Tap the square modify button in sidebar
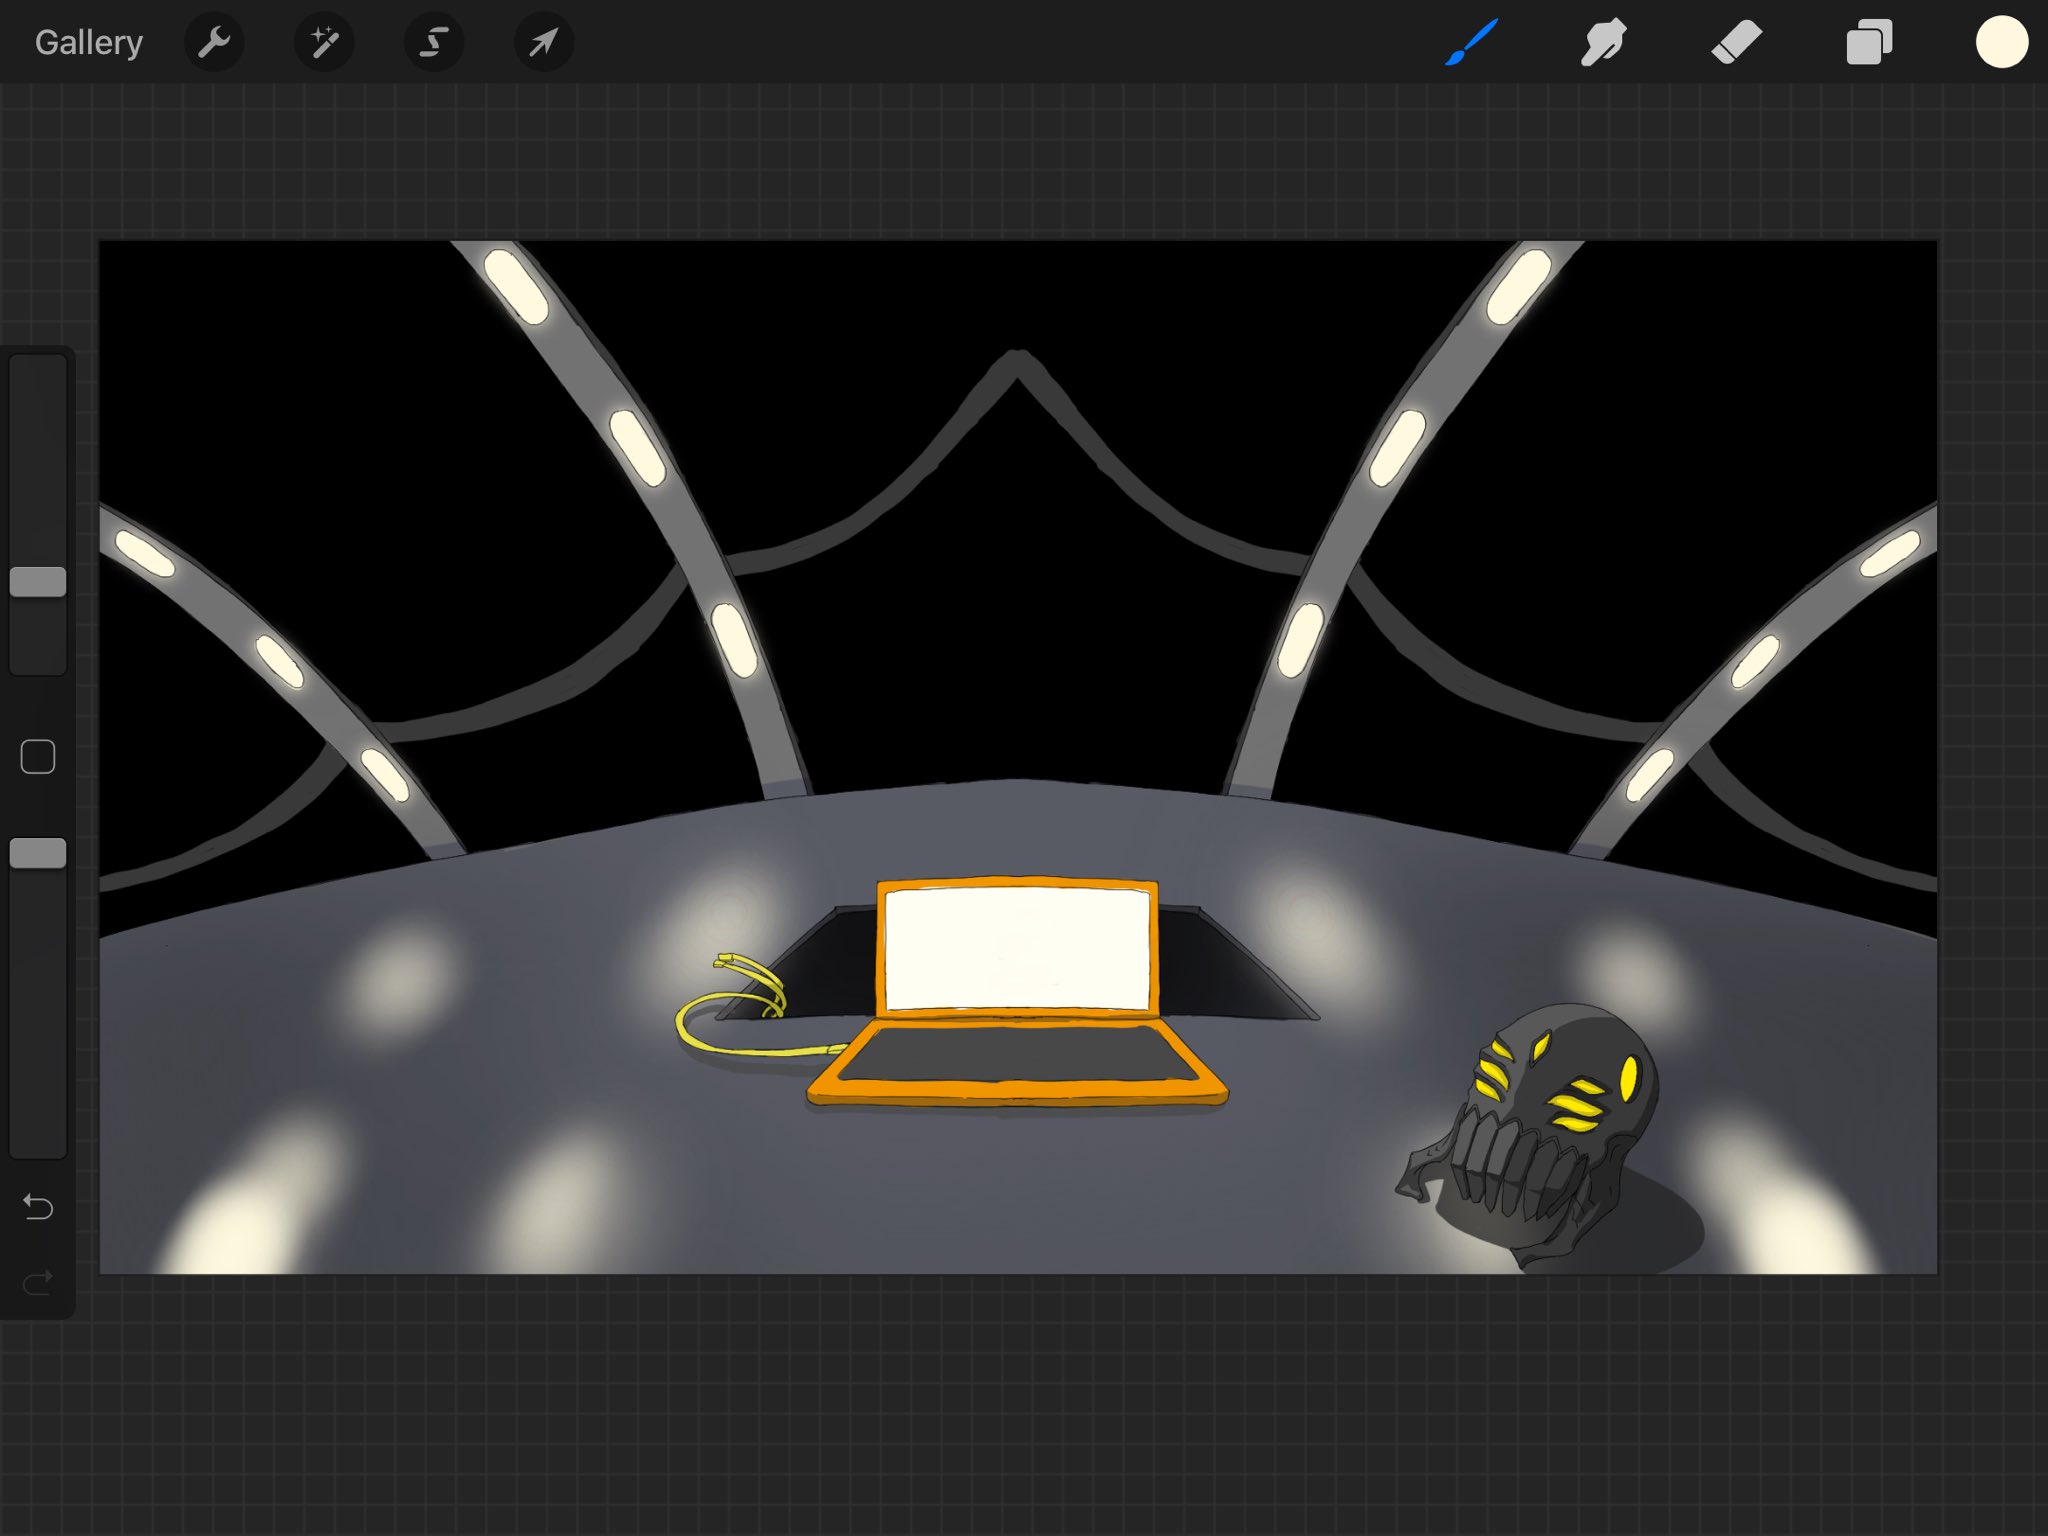Screen dimensions: 2048x1536 point(38,757)
